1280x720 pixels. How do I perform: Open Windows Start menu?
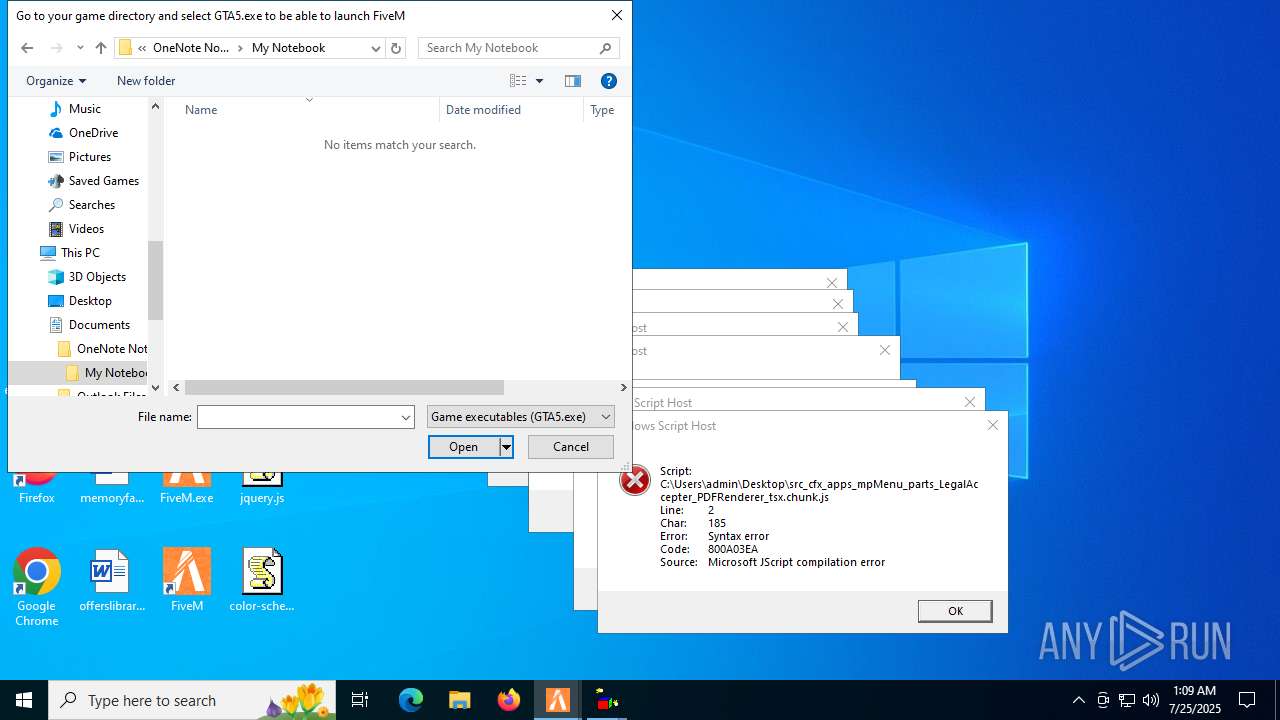pyautogui.click(x=24, y=700)
